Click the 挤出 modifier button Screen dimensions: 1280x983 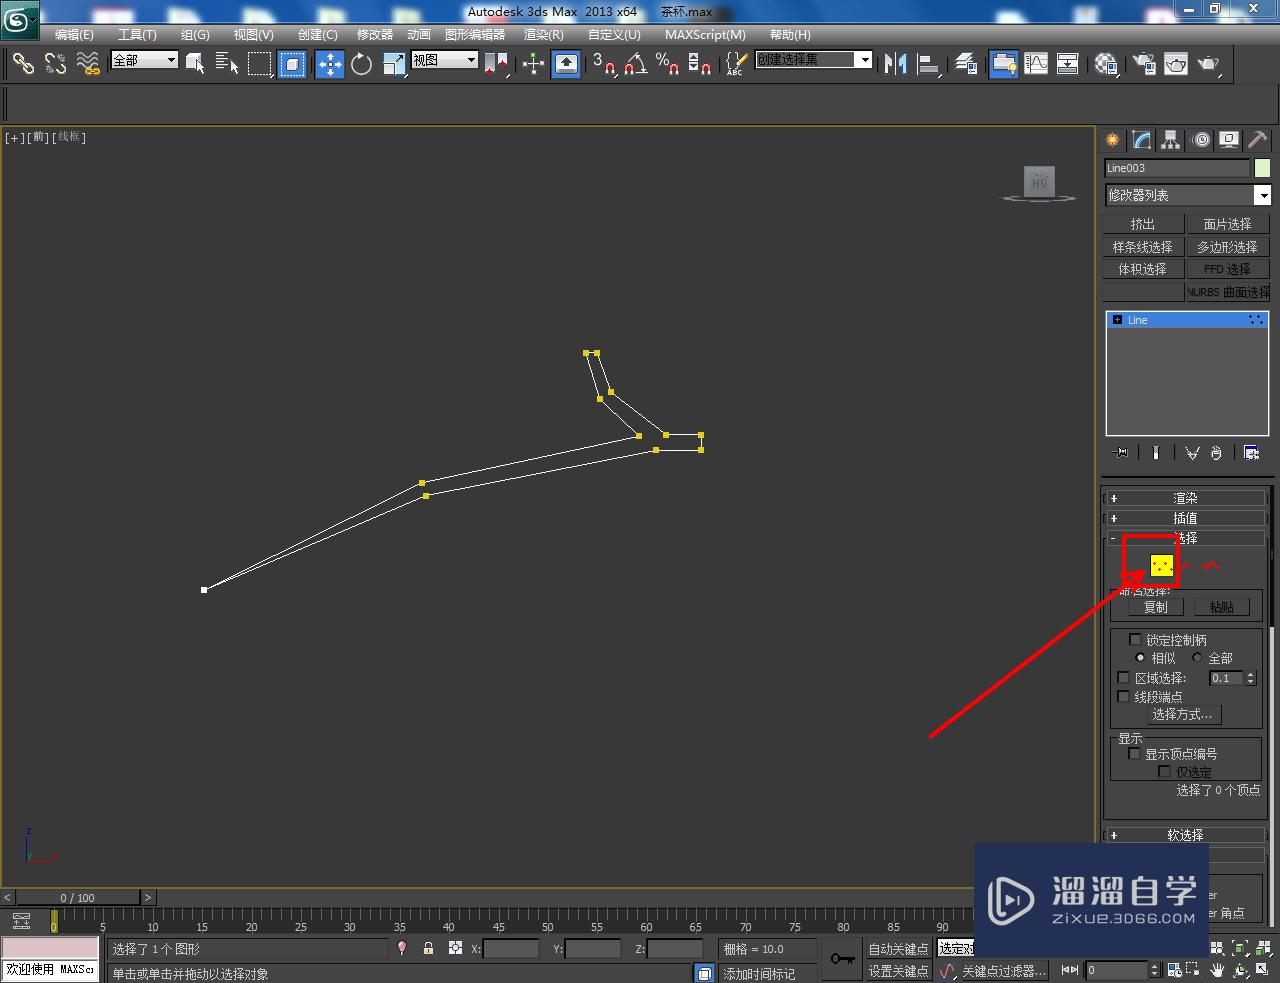(x=1143, y=224)
